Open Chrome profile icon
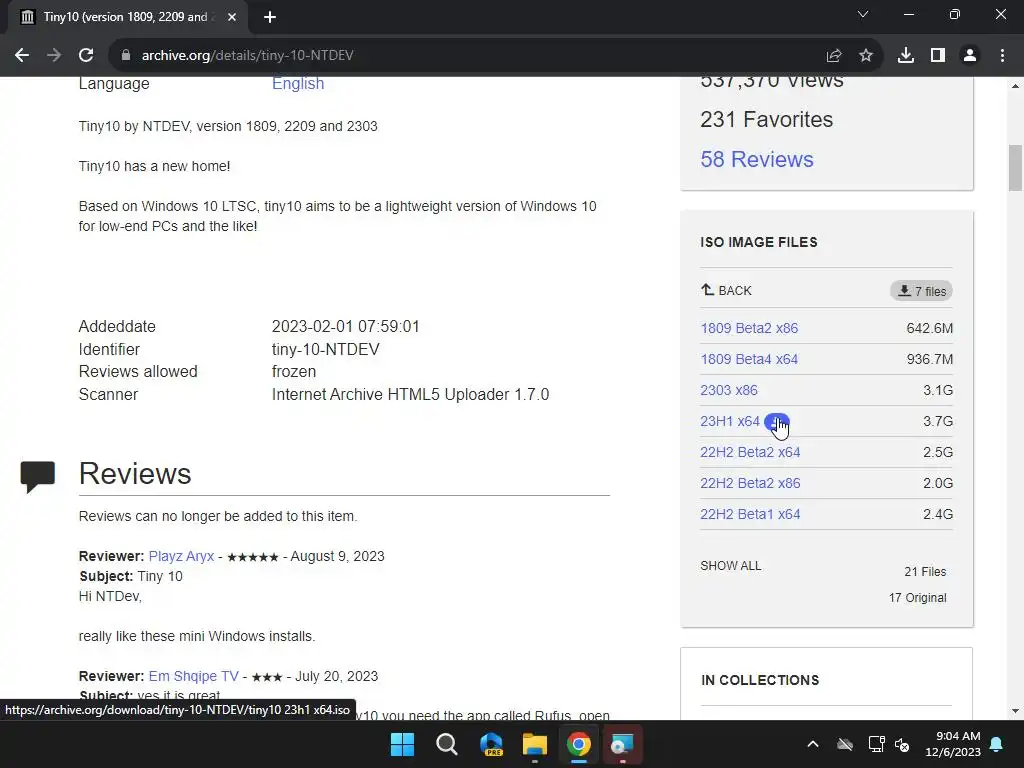 970,56
